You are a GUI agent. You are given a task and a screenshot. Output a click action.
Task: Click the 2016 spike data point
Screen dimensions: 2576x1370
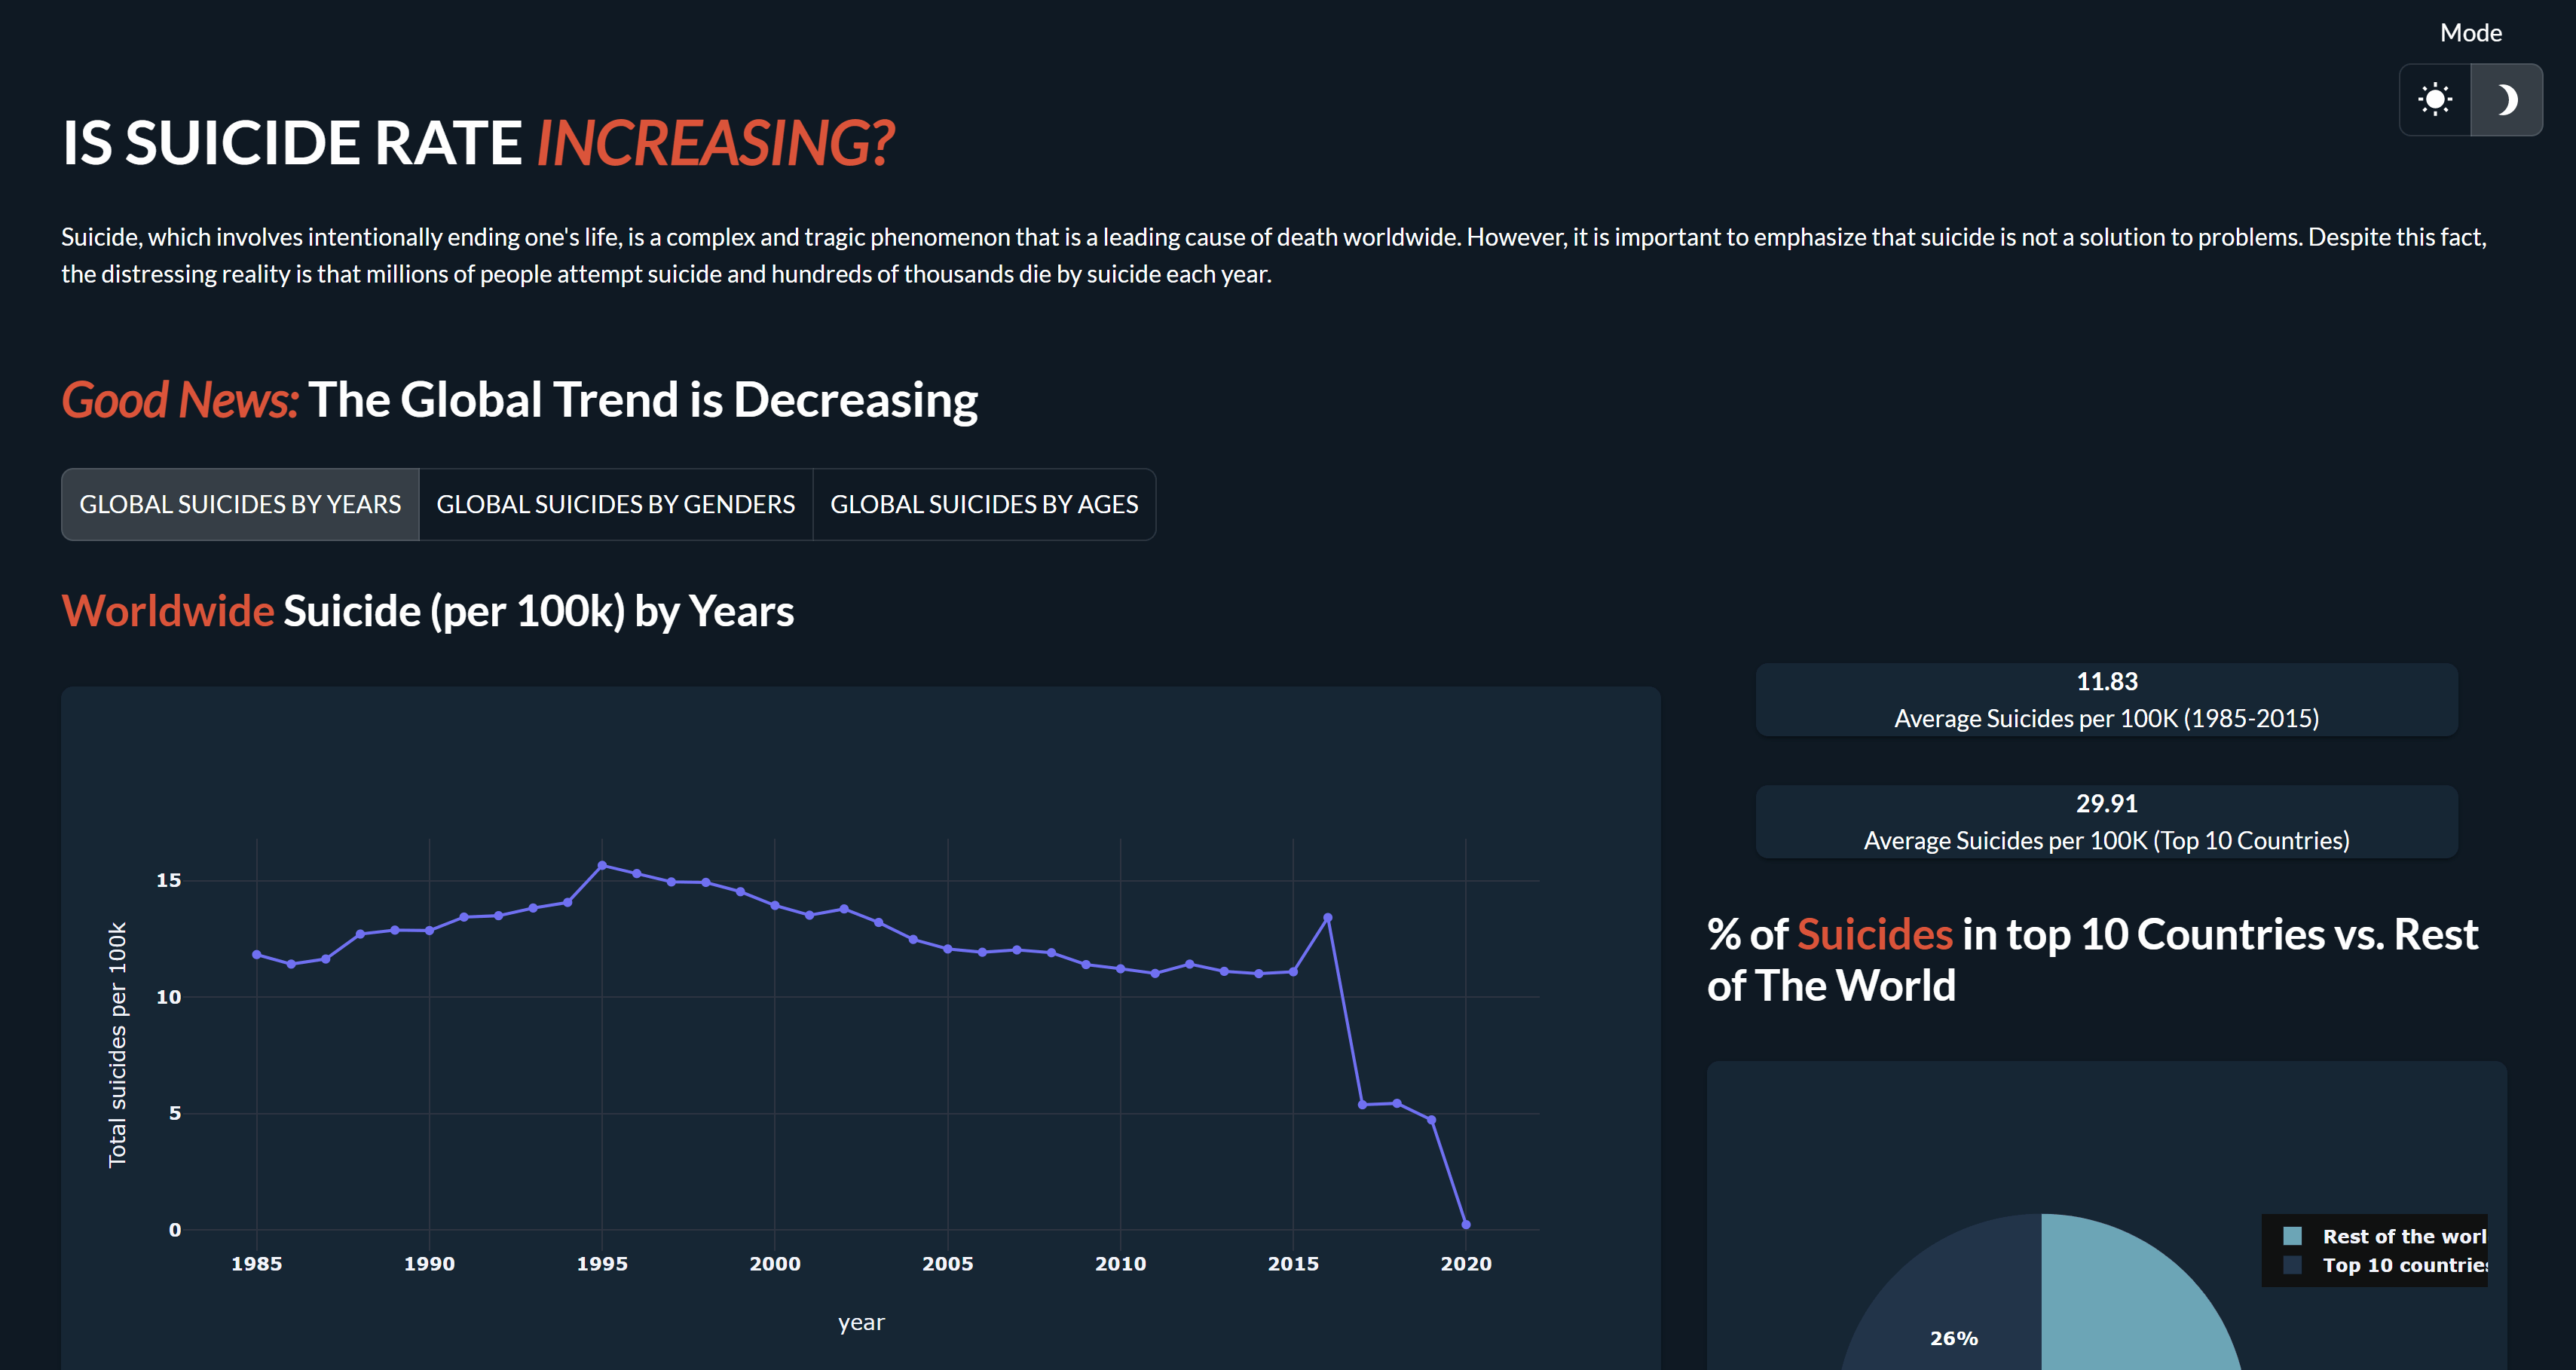tap(1328, 917)
